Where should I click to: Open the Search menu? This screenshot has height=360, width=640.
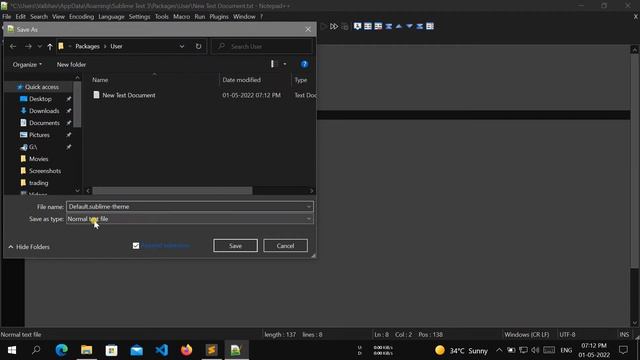point(39,17)
